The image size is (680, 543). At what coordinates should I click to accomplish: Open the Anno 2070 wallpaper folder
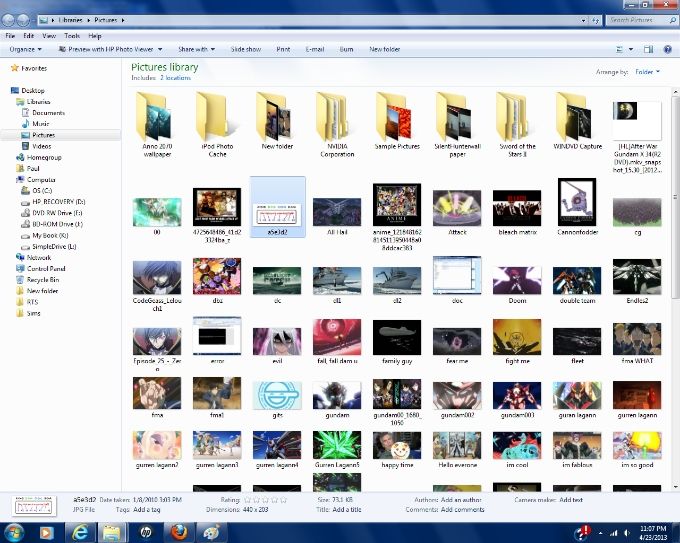[x=157, y=124]
